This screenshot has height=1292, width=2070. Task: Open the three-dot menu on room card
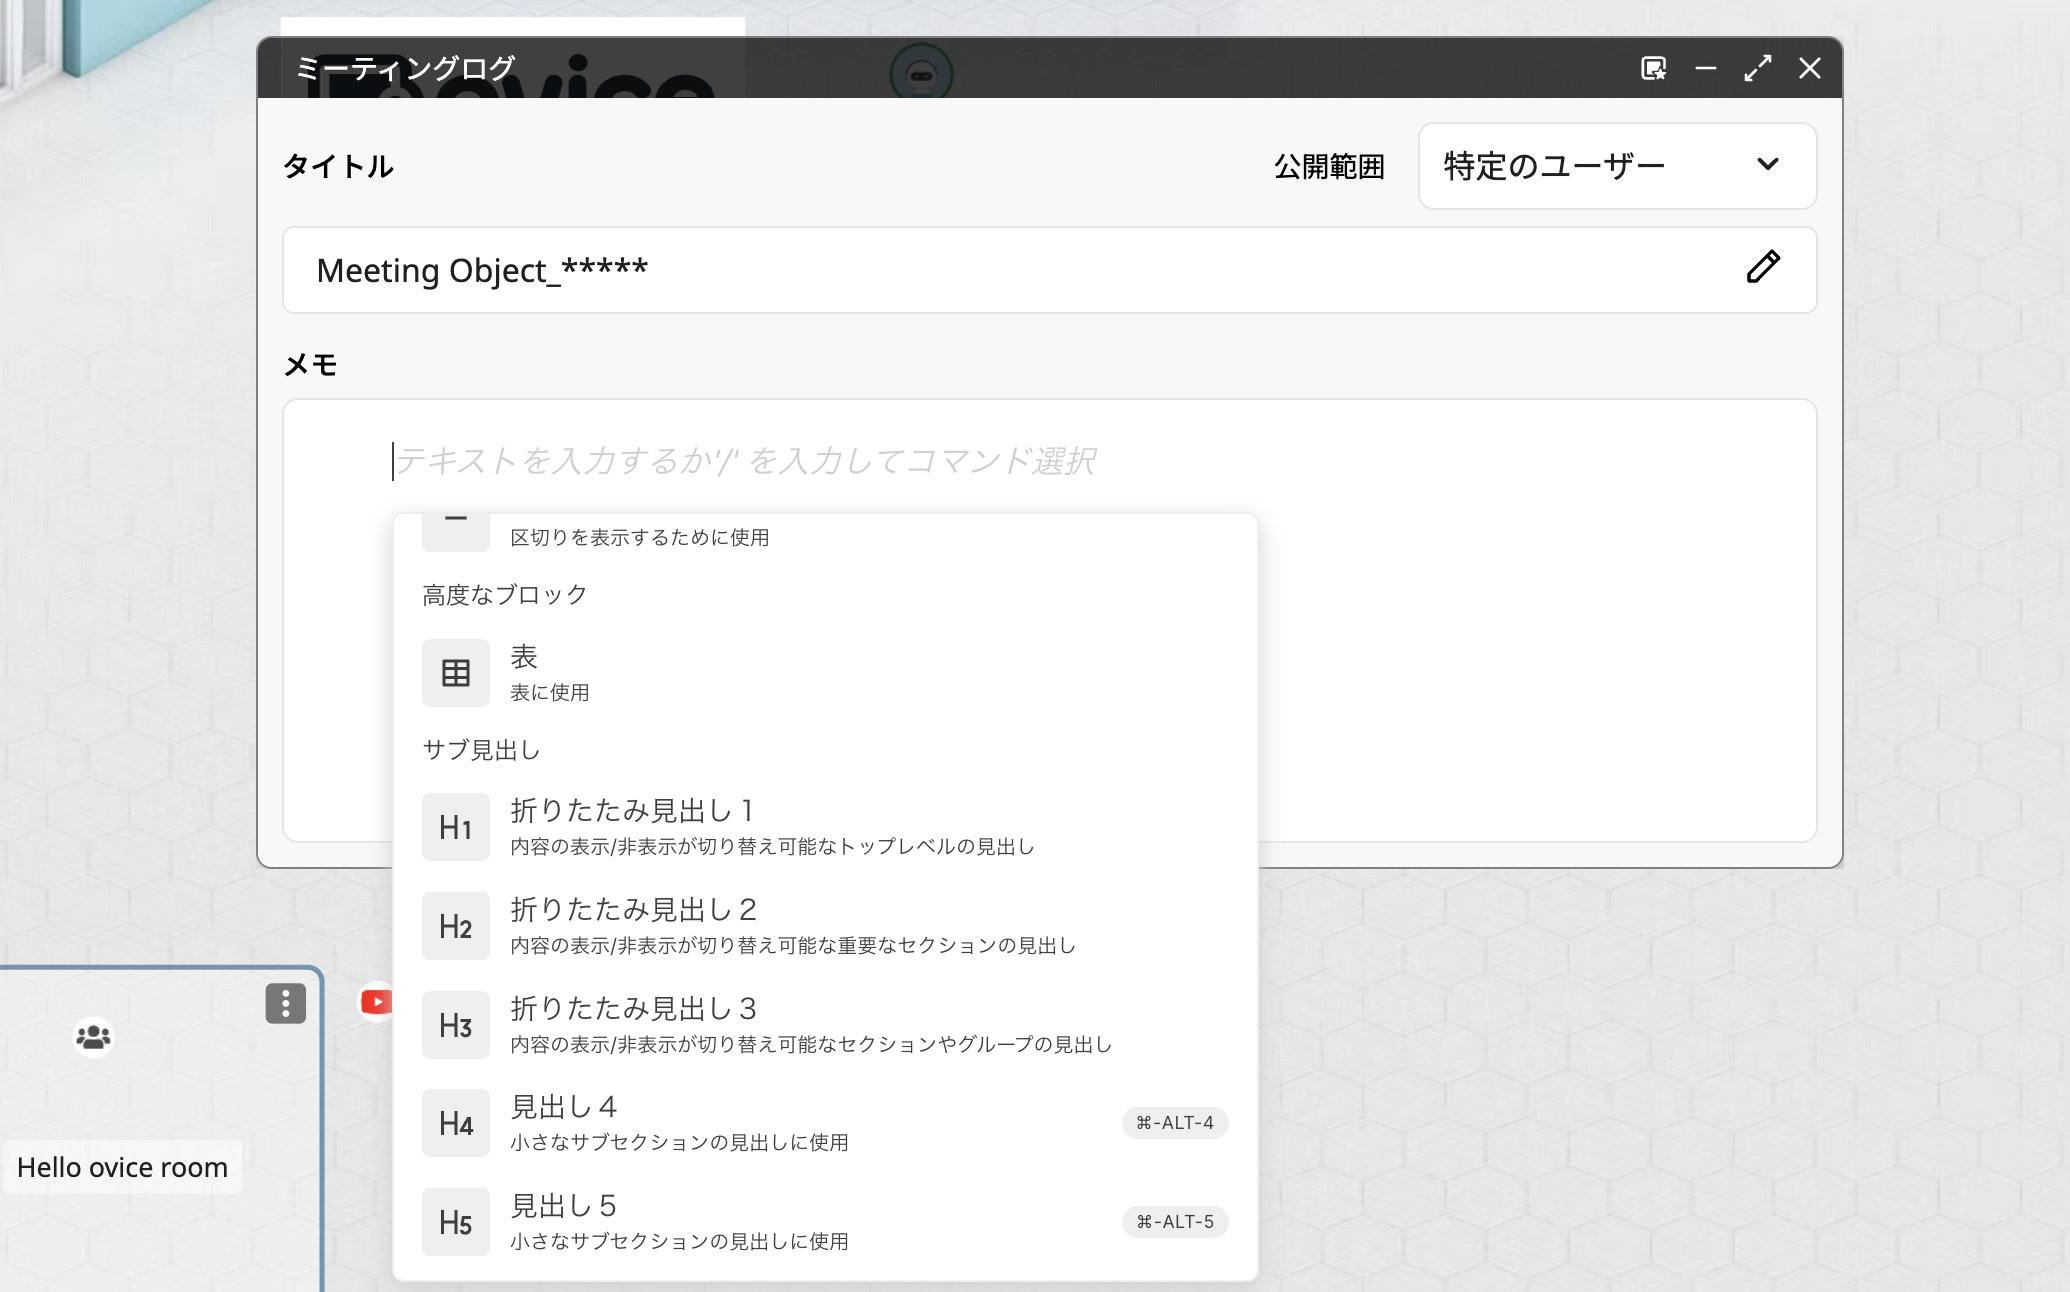pyautogui.click(x=285, y=1003)
